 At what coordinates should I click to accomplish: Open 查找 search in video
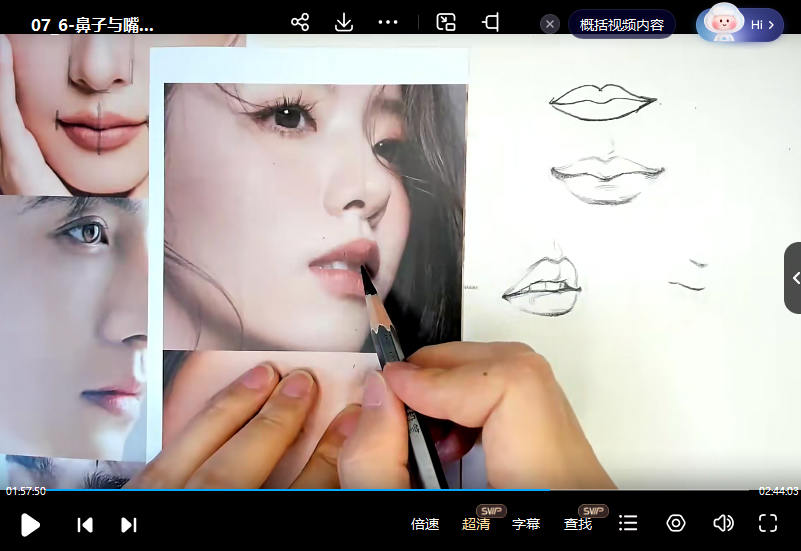click(x=578, y=524)
